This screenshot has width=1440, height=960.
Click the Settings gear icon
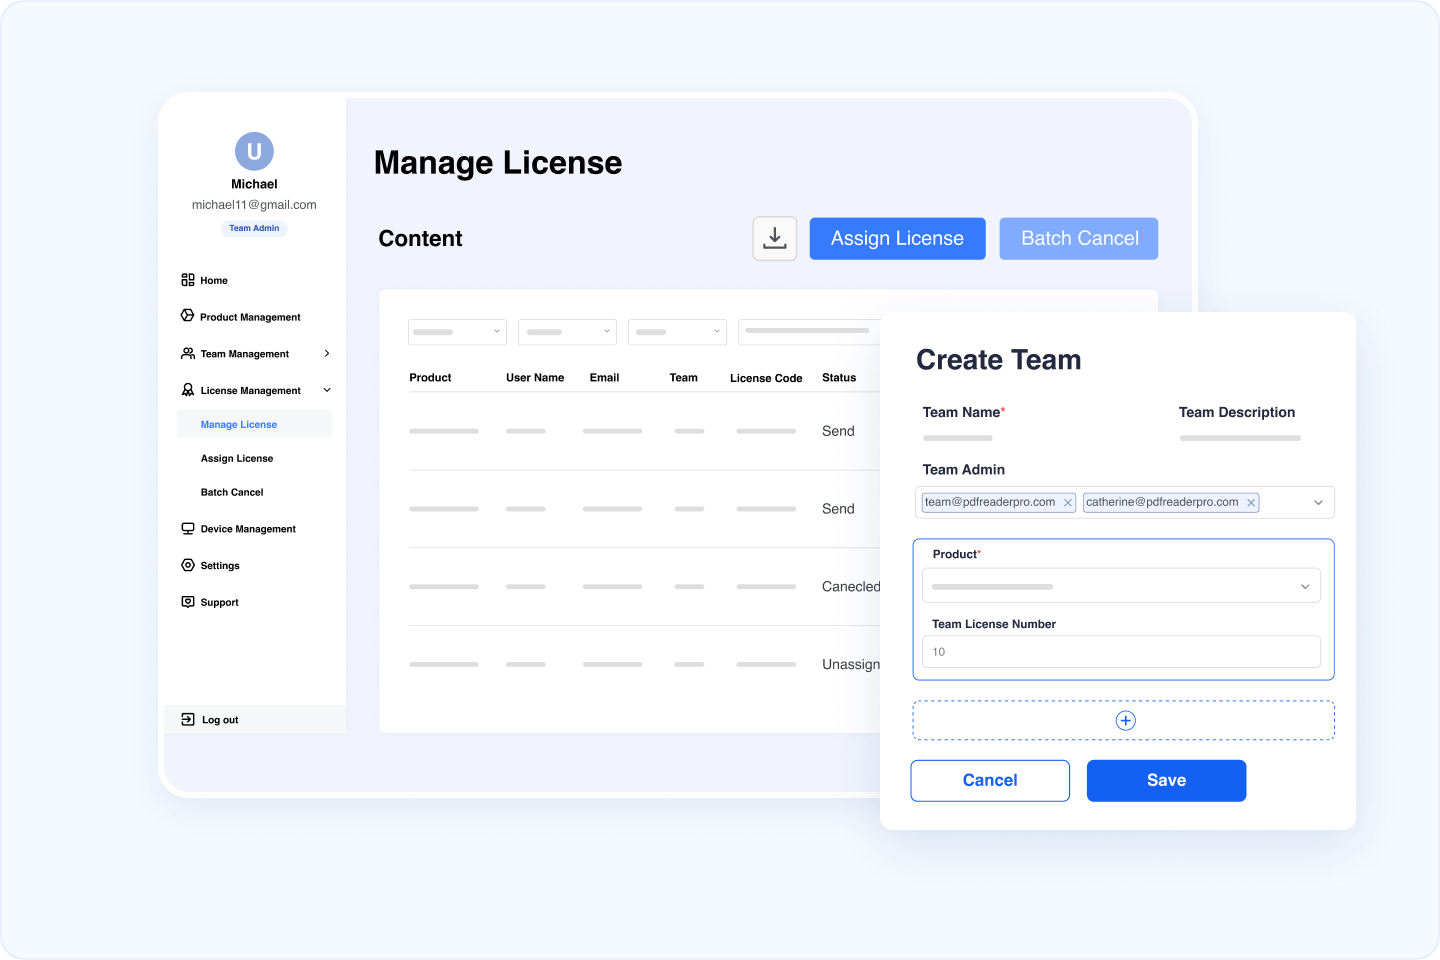pos(188,565)
